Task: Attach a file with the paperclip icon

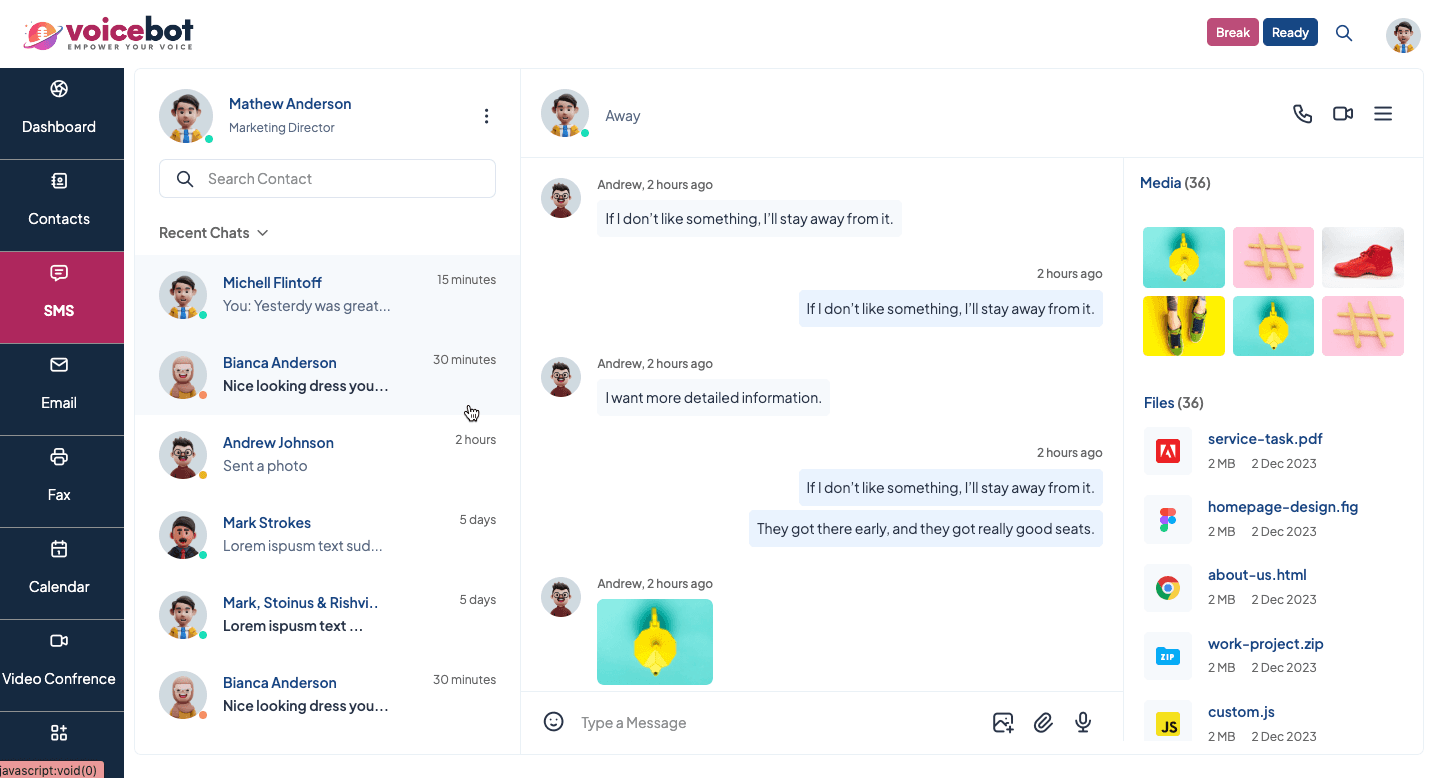Action: (1043, 722)
